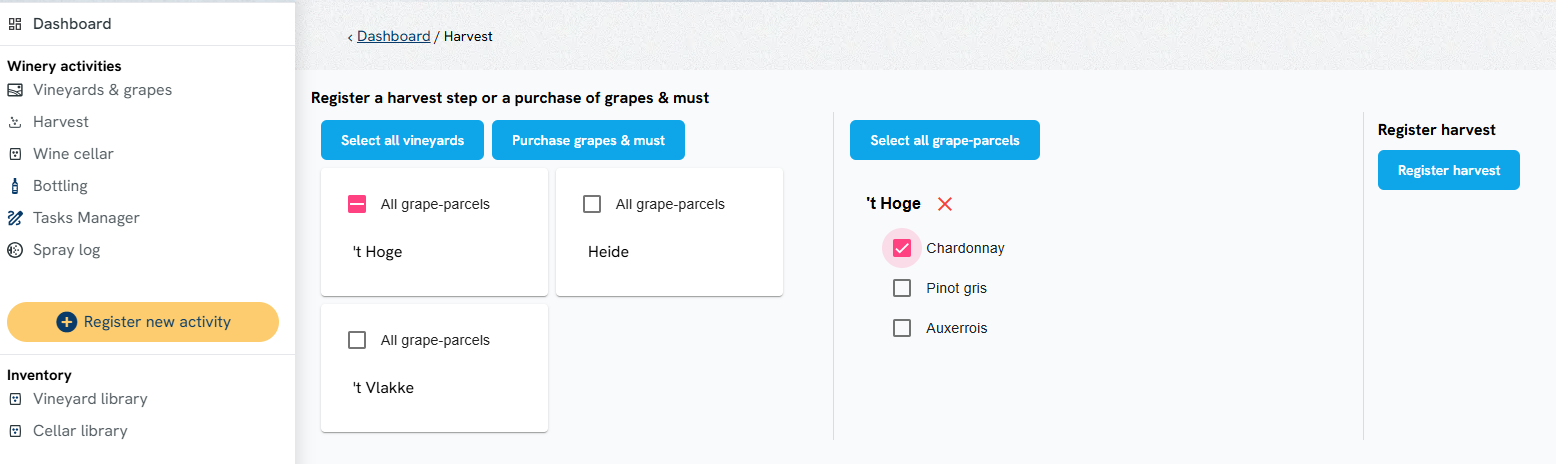
Task: Click the Cellar library icon
Action: [x=15, y=431]
